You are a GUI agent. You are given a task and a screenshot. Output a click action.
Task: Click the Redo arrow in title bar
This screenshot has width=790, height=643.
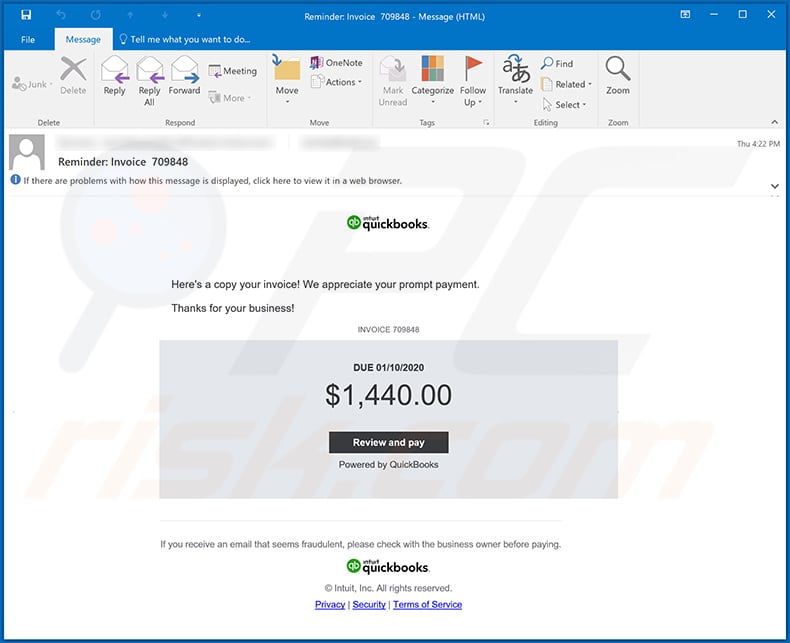(95, 15)
